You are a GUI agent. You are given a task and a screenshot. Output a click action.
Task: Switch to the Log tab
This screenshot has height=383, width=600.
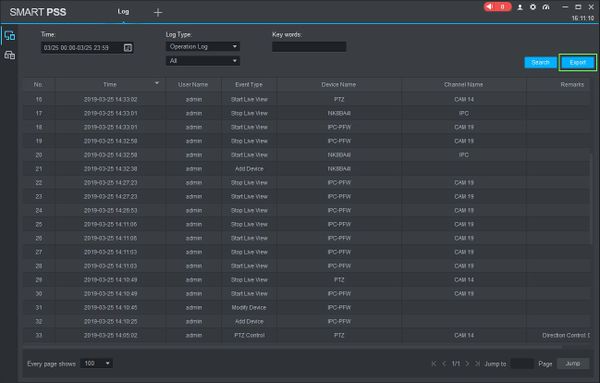coord(123,11)
